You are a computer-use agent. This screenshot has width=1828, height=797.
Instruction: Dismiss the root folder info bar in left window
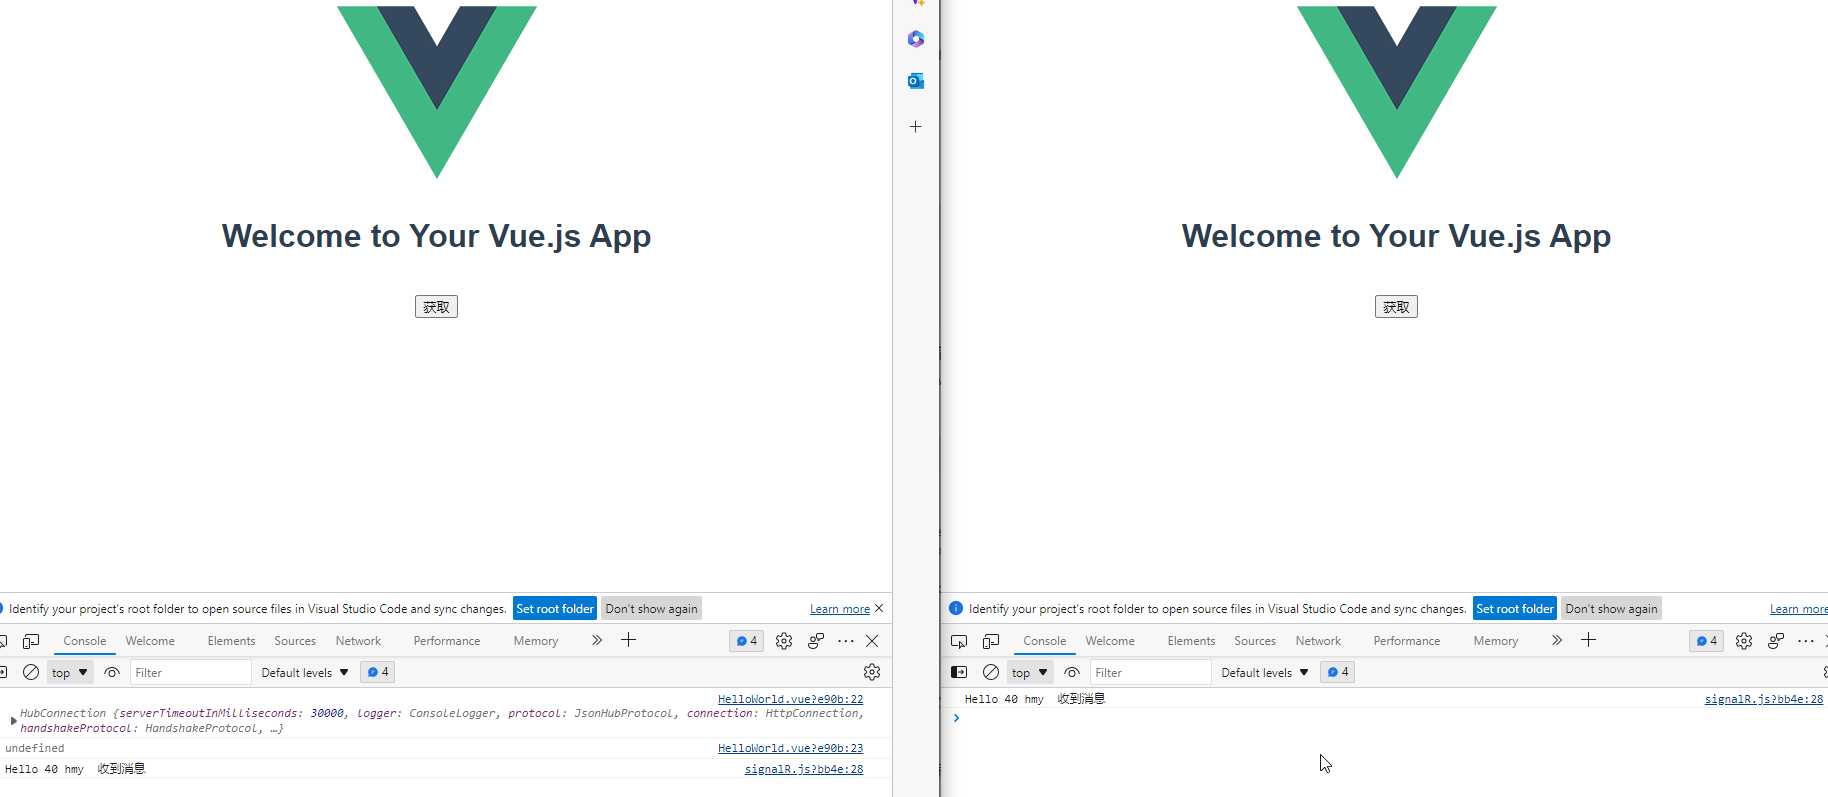point(879,608)
